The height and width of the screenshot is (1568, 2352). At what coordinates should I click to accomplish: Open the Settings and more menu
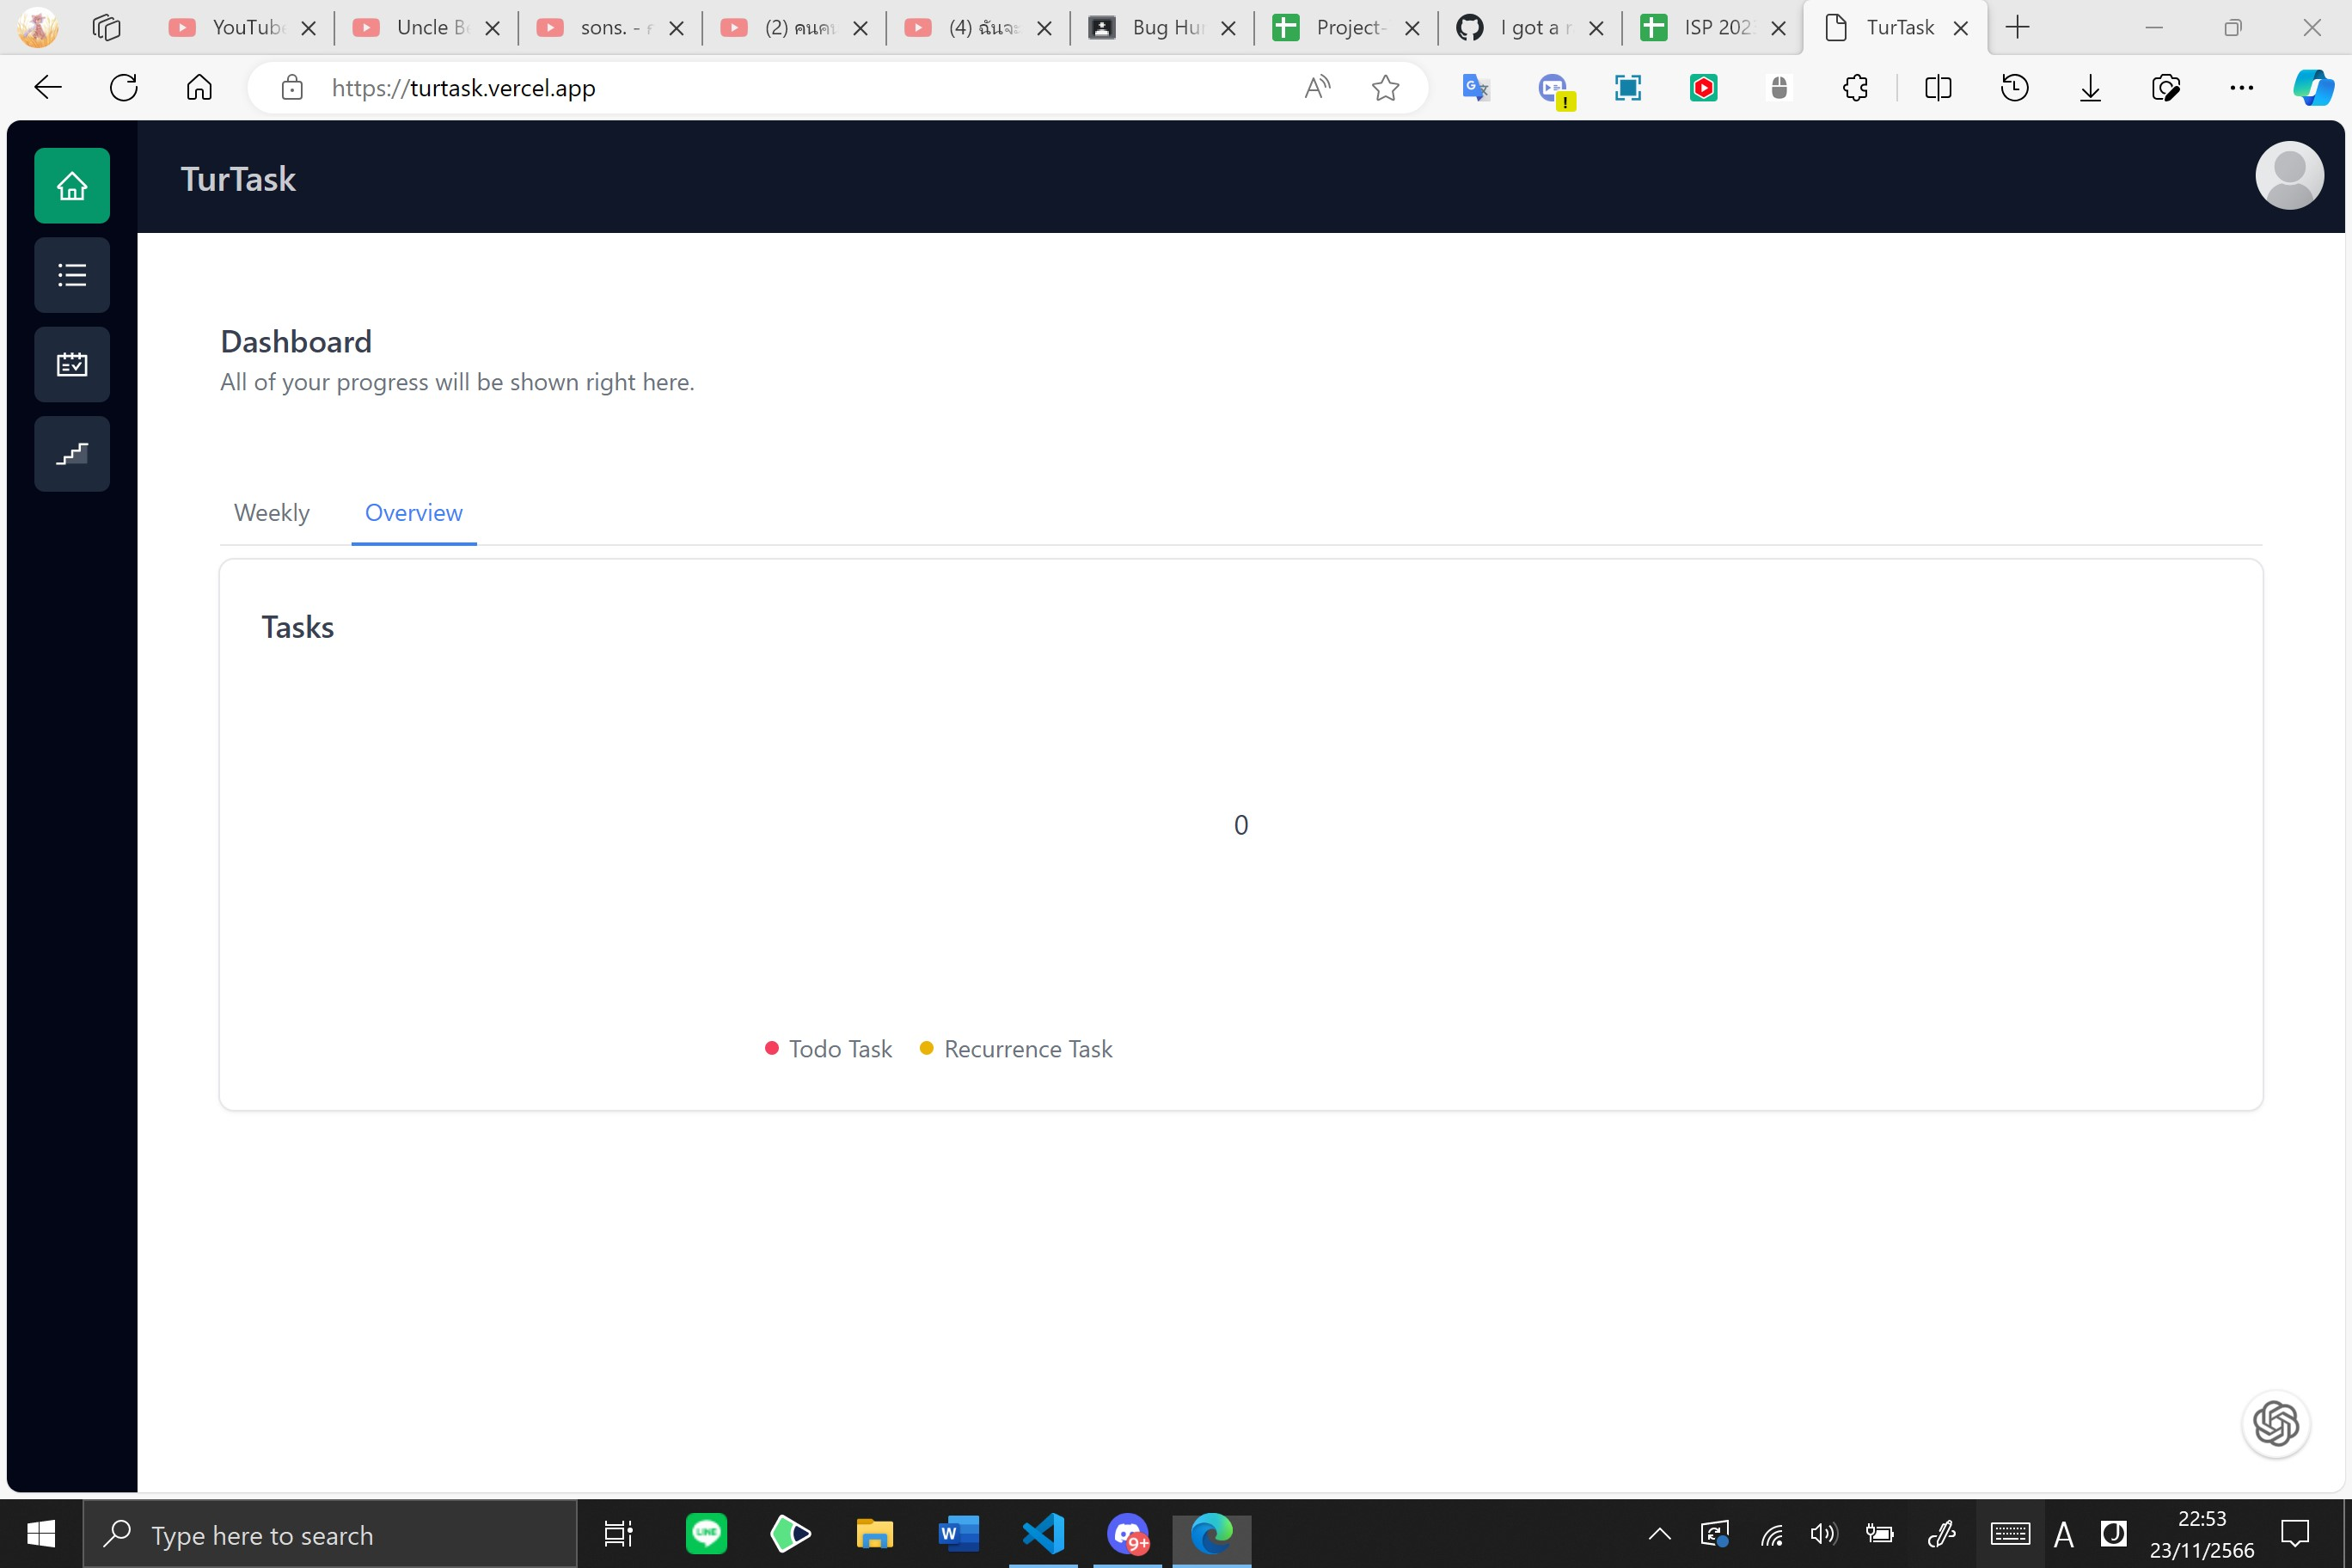click(2242, 88)
